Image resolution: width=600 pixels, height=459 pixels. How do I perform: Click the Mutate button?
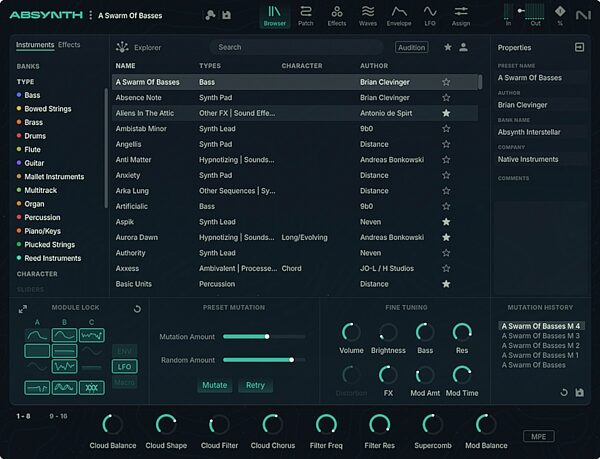pyautogui.click(x=214, y=385)
